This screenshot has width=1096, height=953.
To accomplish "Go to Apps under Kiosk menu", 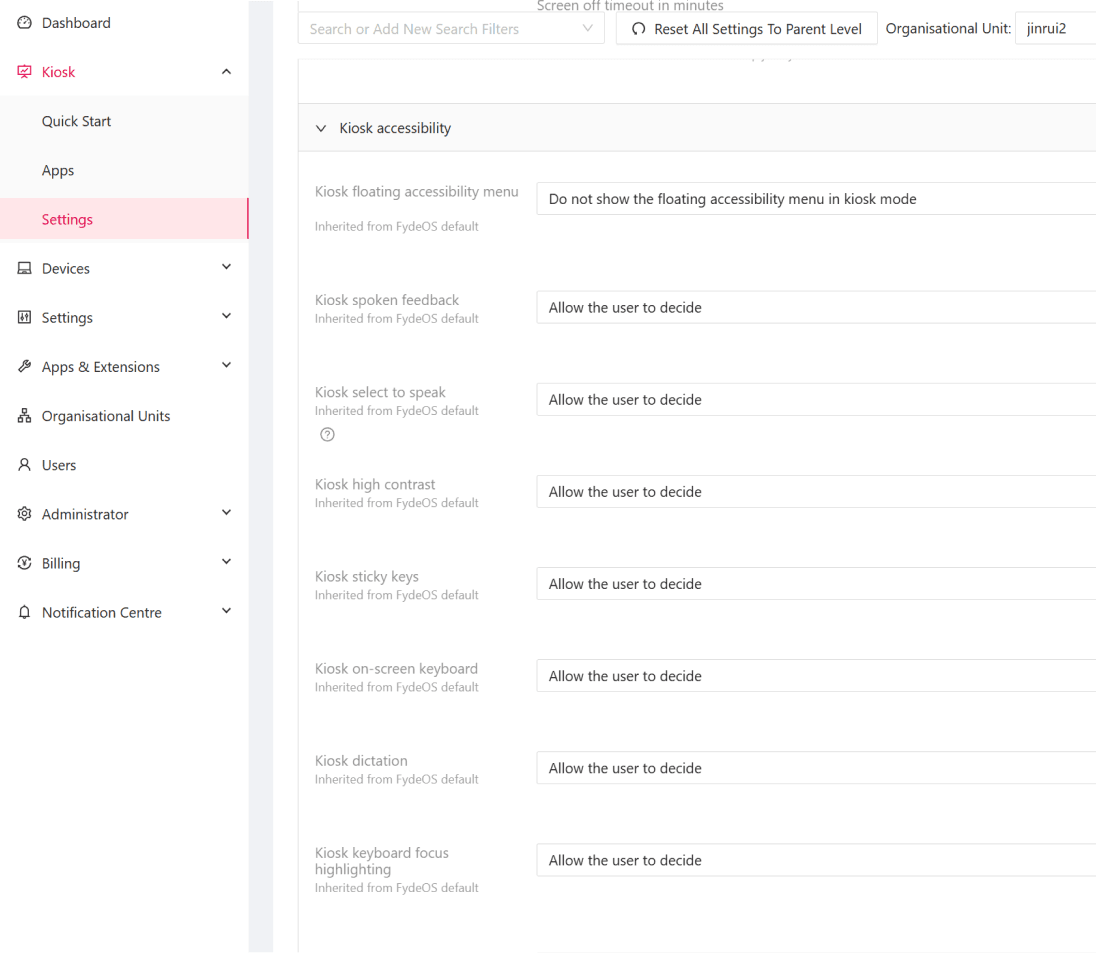I will [58, 170].
